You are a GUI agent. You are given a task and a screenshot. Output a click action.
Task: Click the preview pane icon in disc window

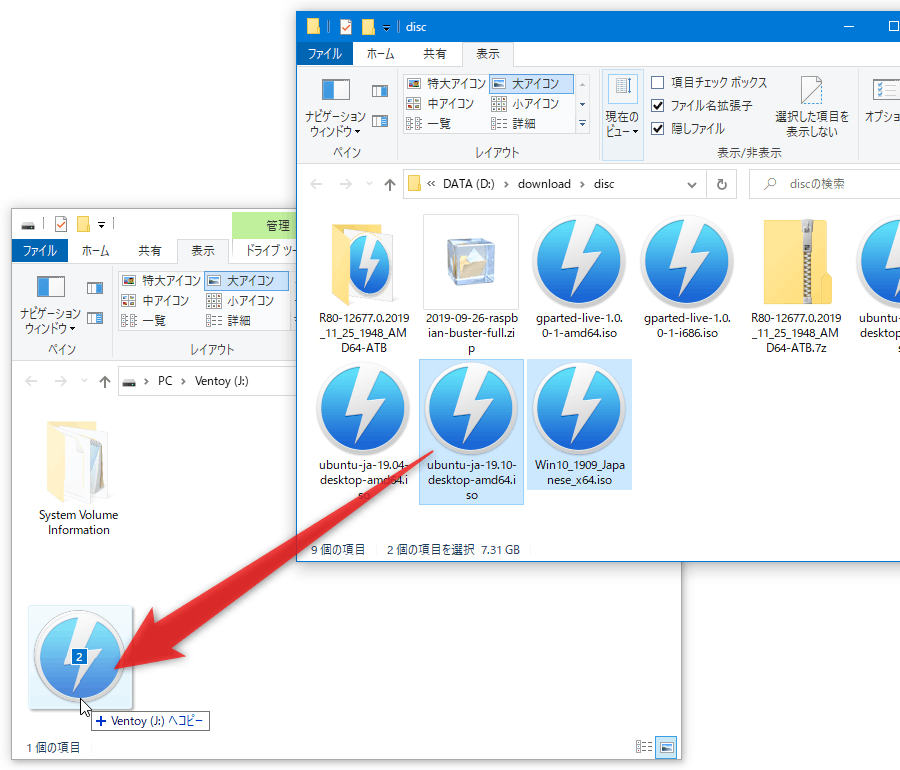tap(379, 91)
